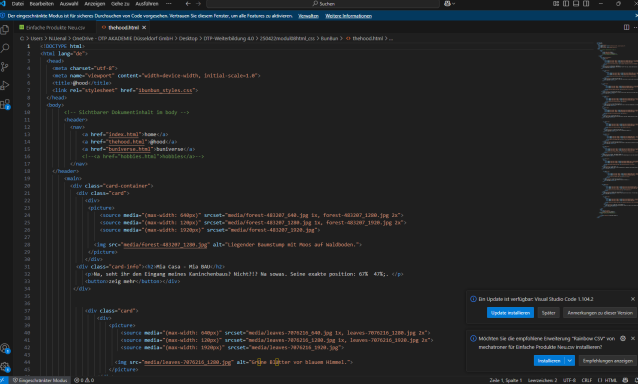The image size is (638, 384).
Task: Open the Manage gear menu
Action: point(5,367)
